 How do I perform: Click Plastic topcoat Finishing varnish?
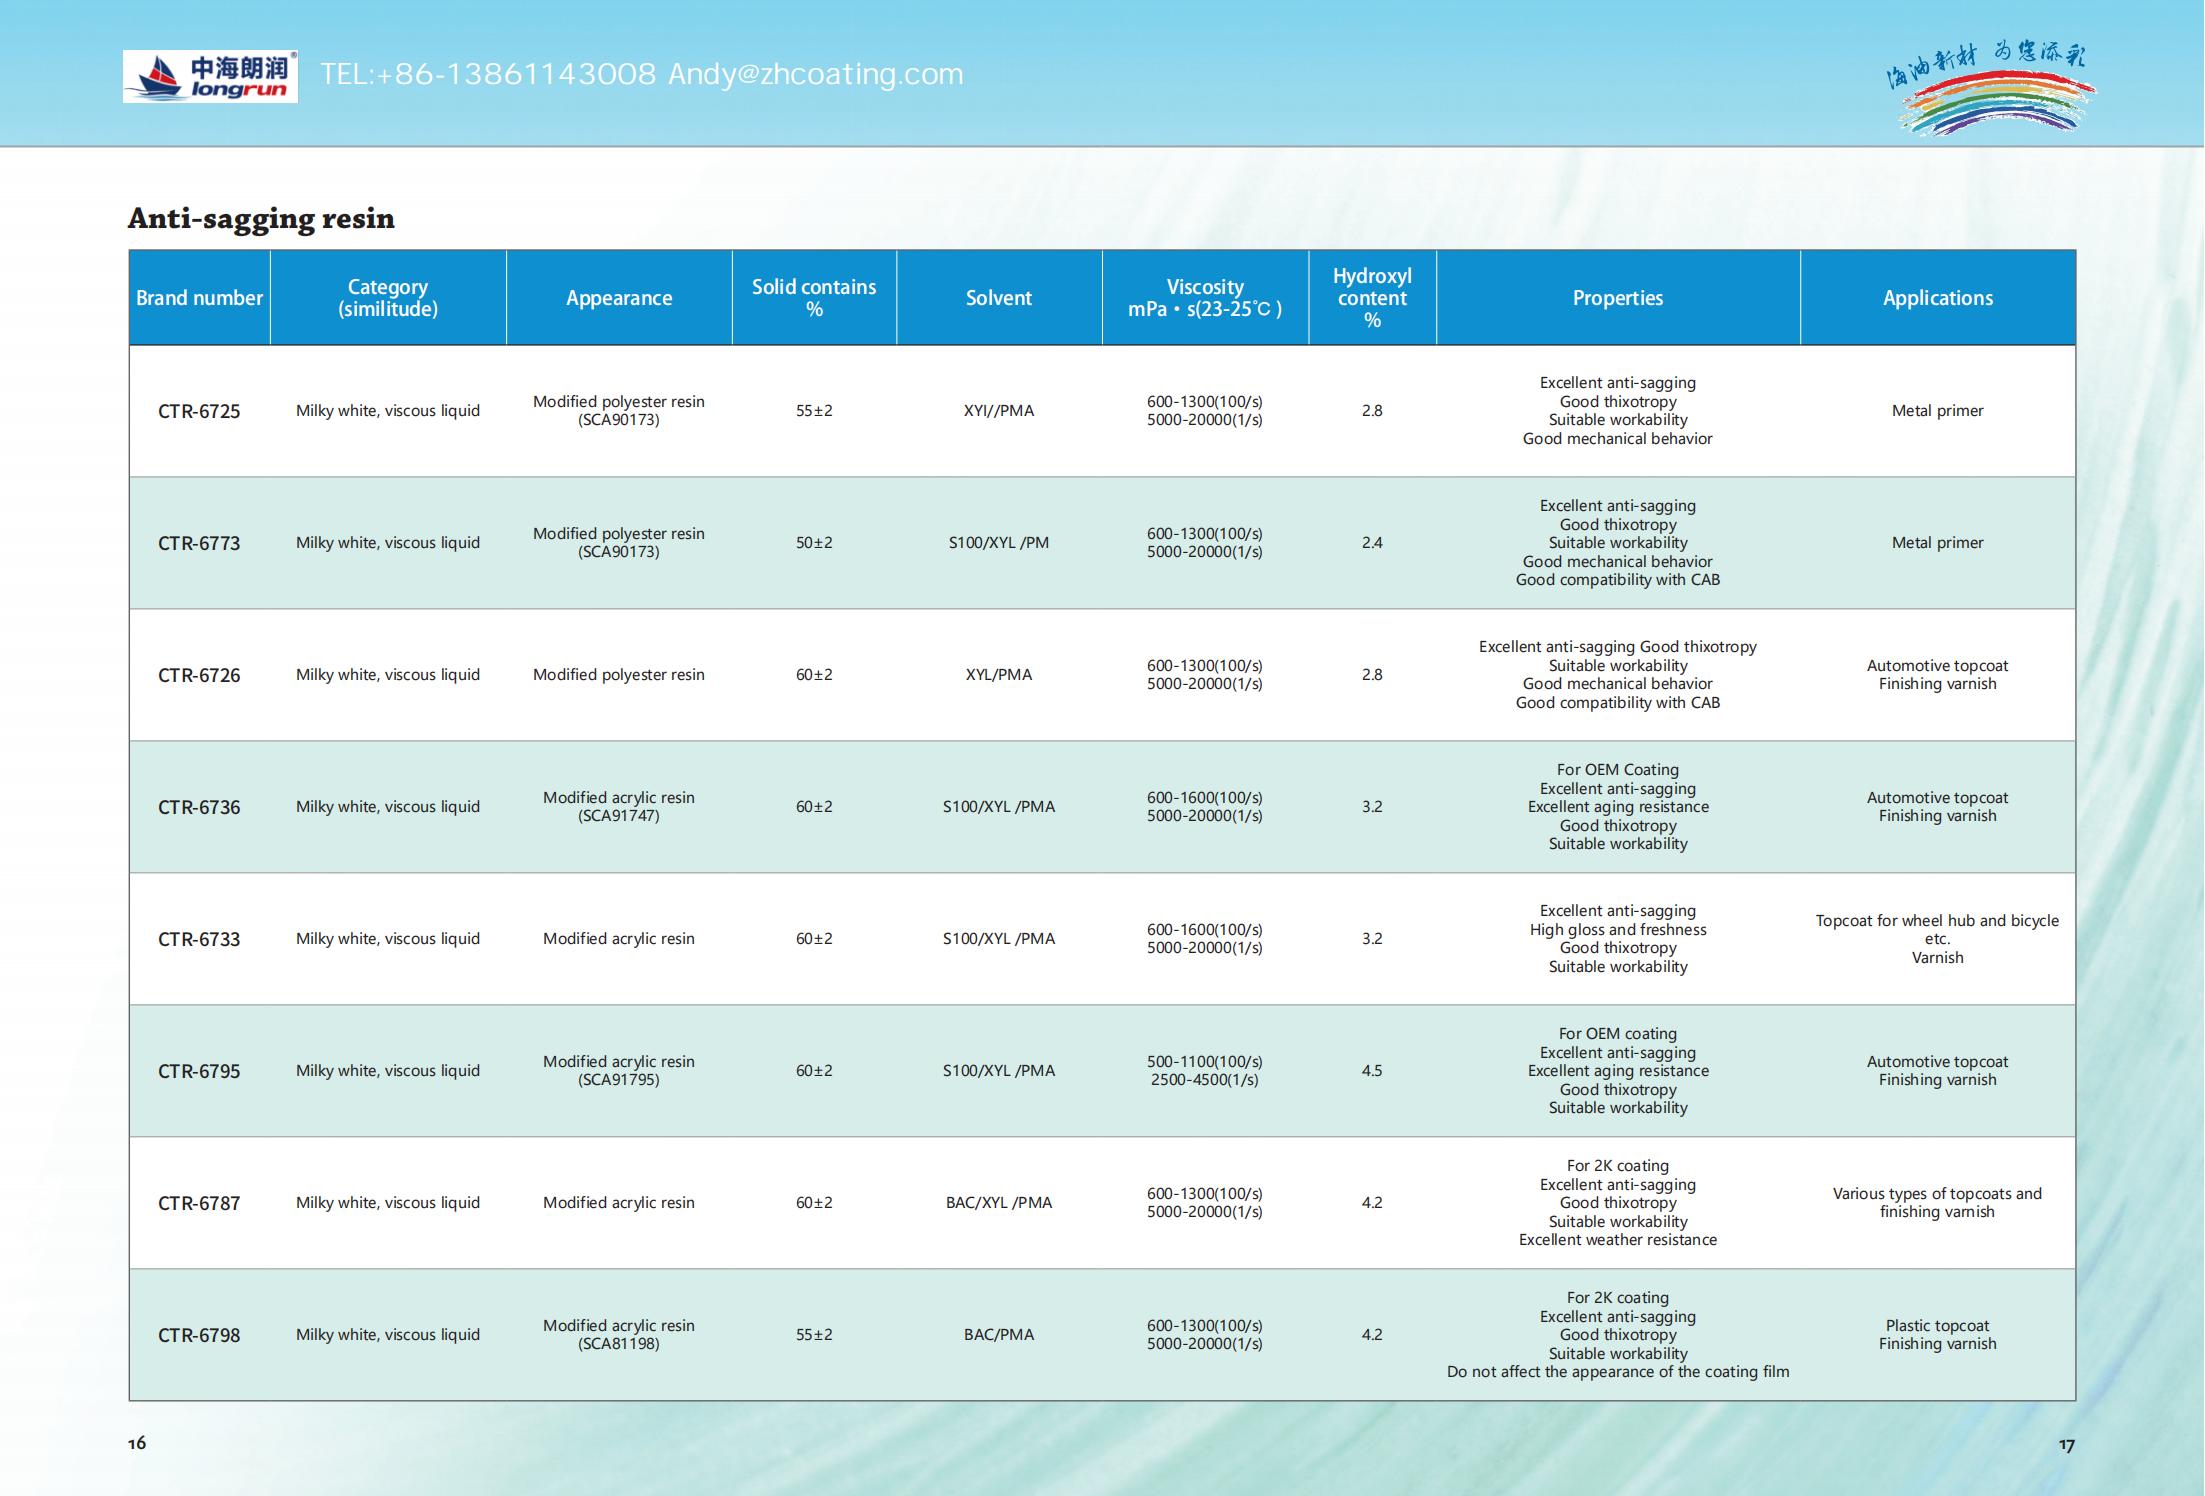pyautogui.click(x=1938, y=1335)
